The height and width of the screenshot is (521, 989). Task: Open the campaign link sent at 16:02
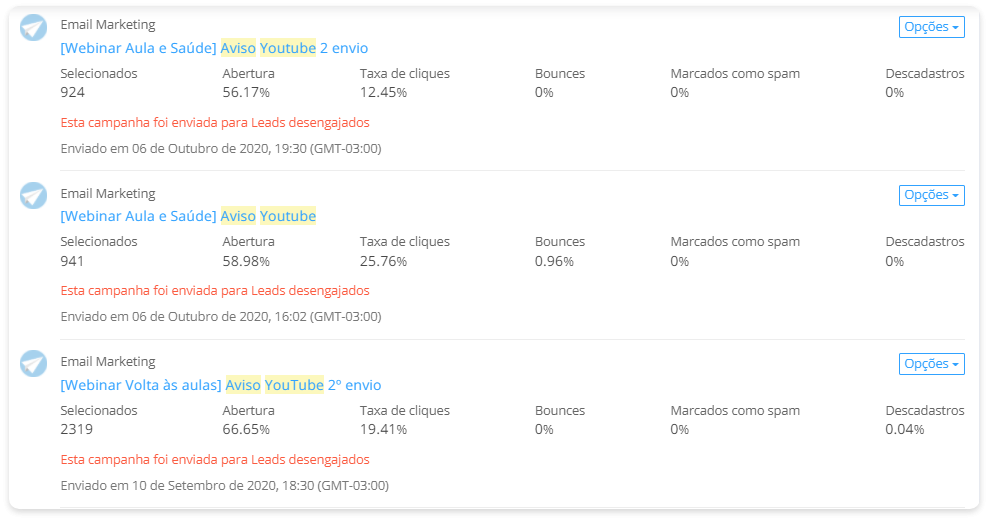pyautogui.click(x=188, y=216)
